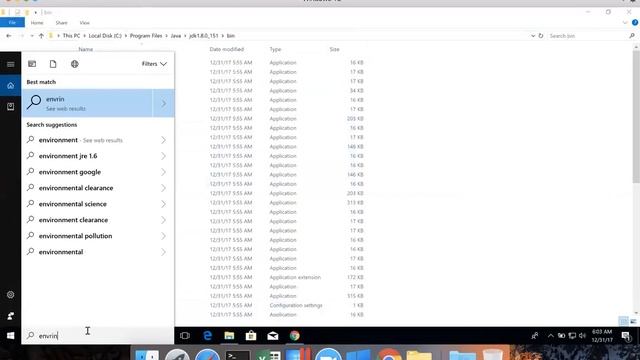Click 'This PC' in address breadcrumb
The width and height of the screenshot is (640, 360).
[71, 36]
